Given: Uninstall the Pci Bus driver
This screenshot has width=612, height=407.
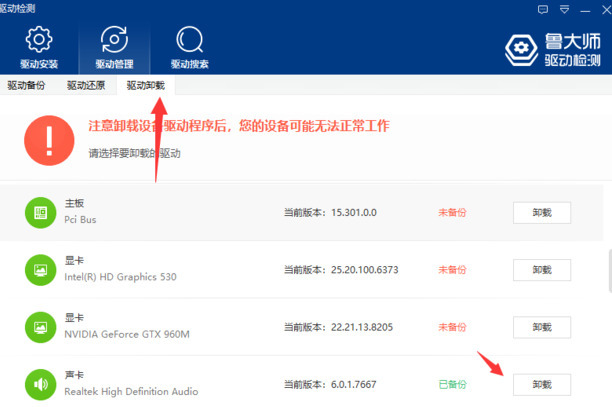Looking at the screenshot, I should [x=542, y=213].
